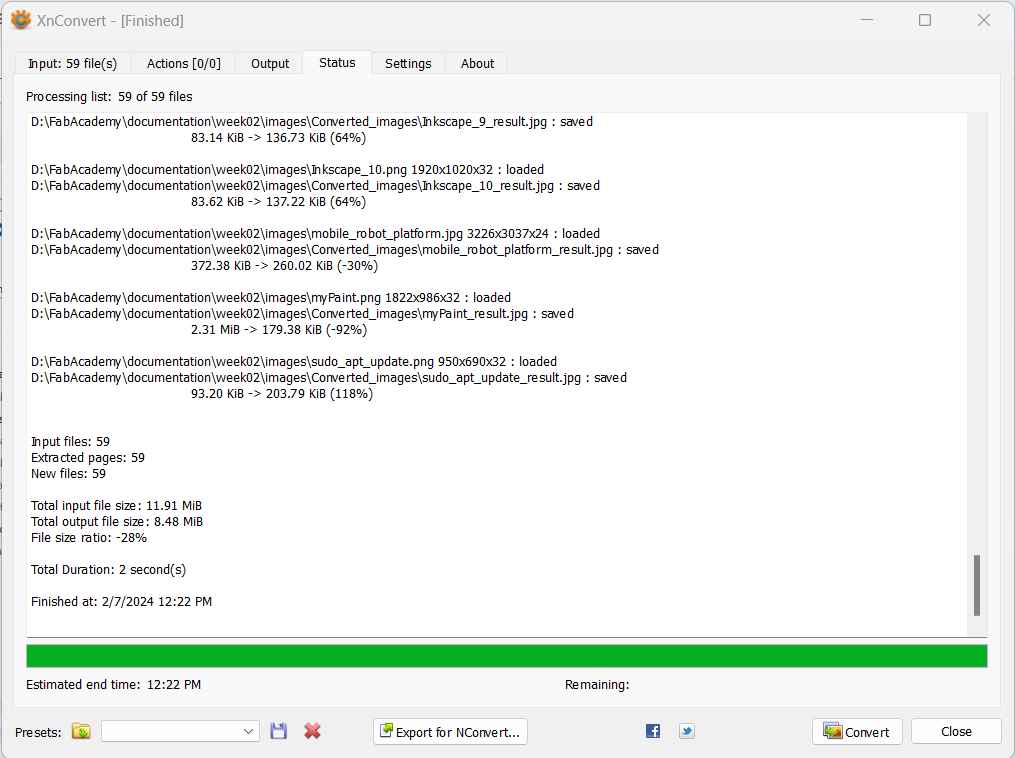The width and height of the screenshot is (1015, 758).
Task: Open the presets folder icon
Action: point(81,731)
